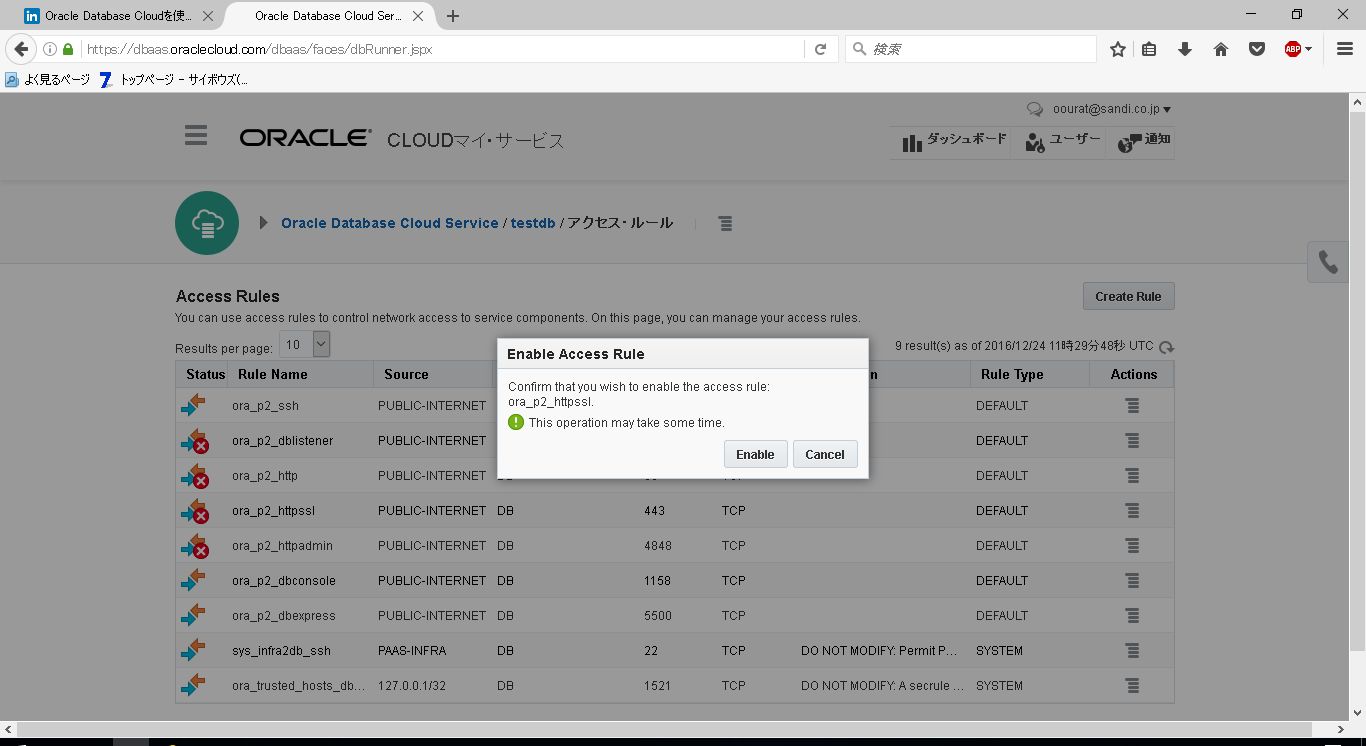Open the ユーザー menu item

click(1063, 142)
